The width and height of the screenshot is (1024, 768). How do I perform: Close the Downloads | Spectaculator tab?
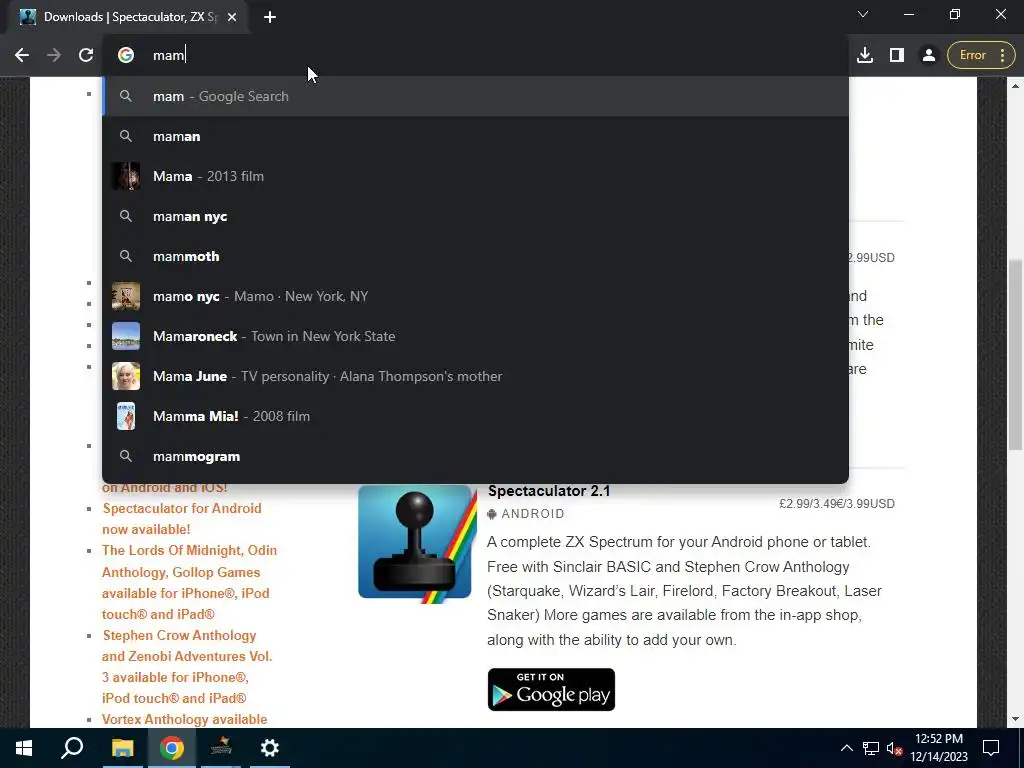pos(232,17)
